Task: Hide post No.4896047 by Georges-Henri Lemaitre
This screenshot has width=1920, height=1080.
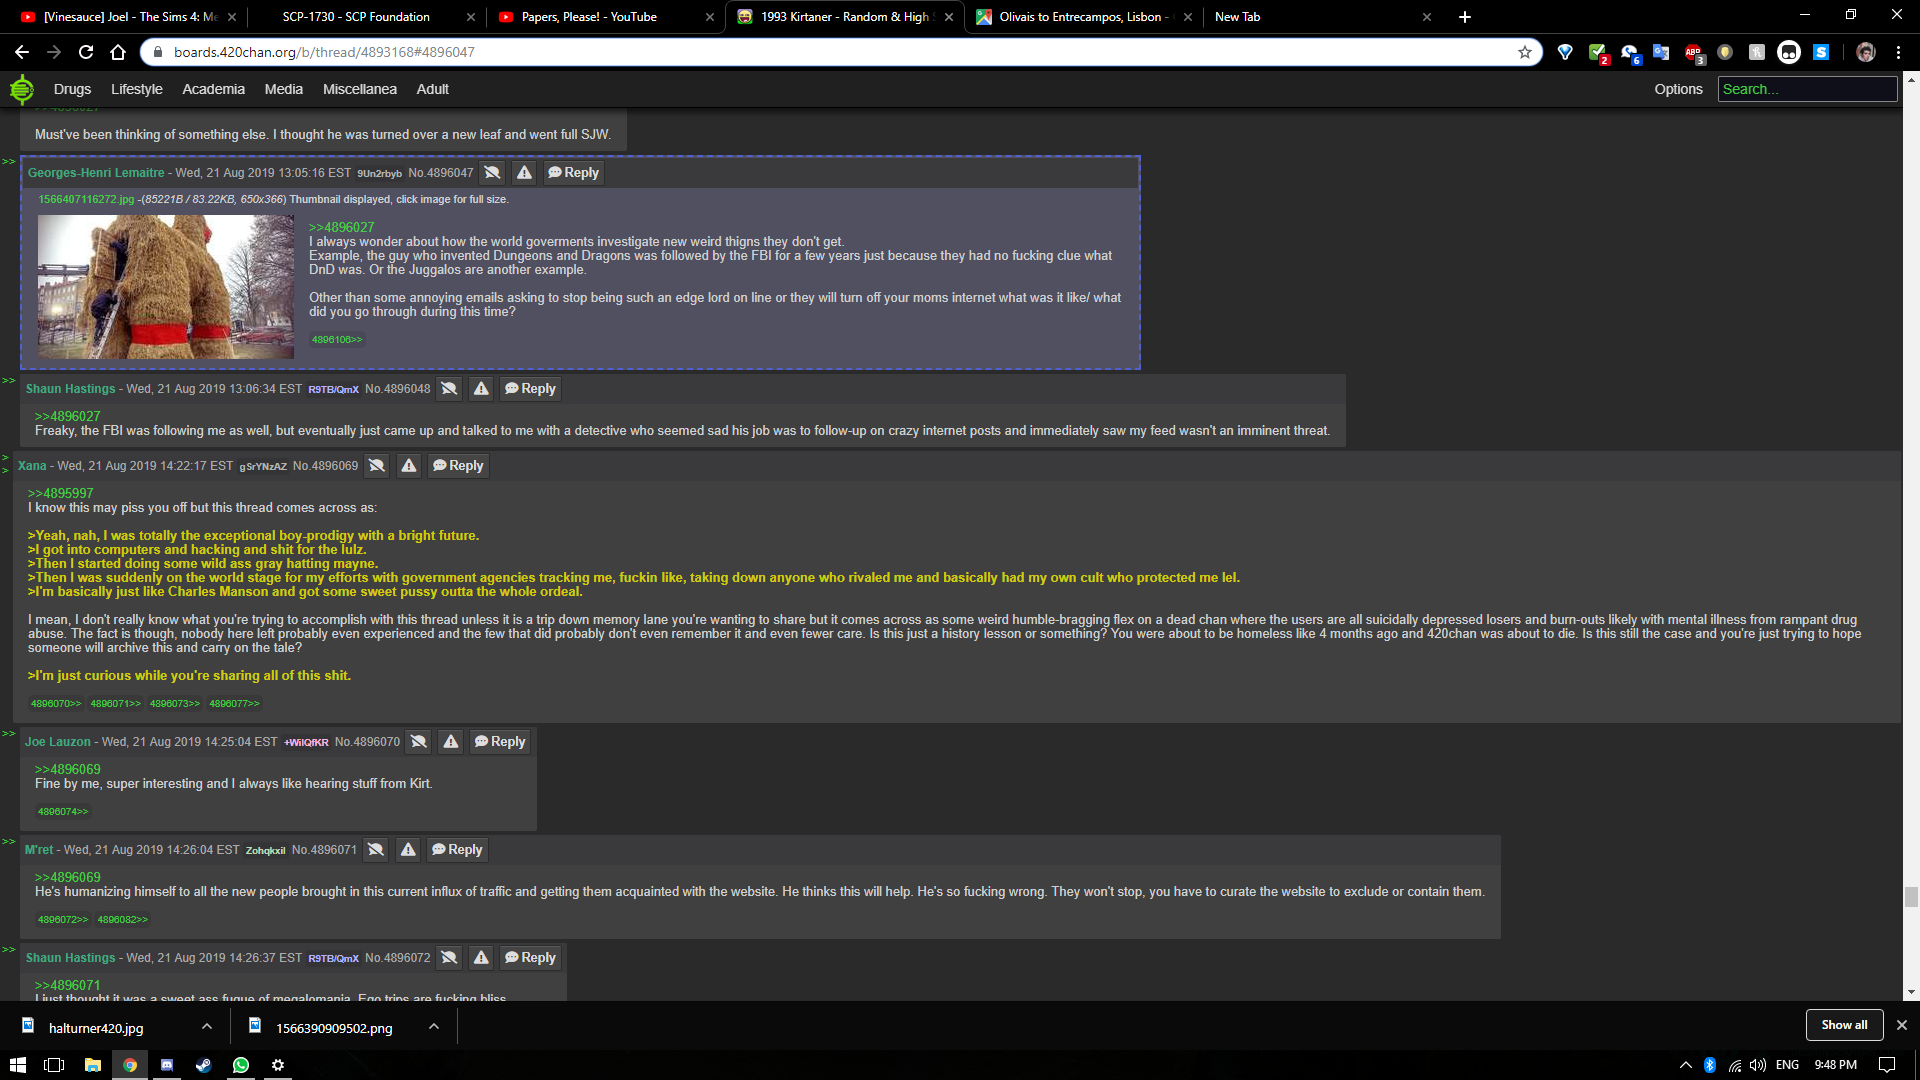Action: 492,173
